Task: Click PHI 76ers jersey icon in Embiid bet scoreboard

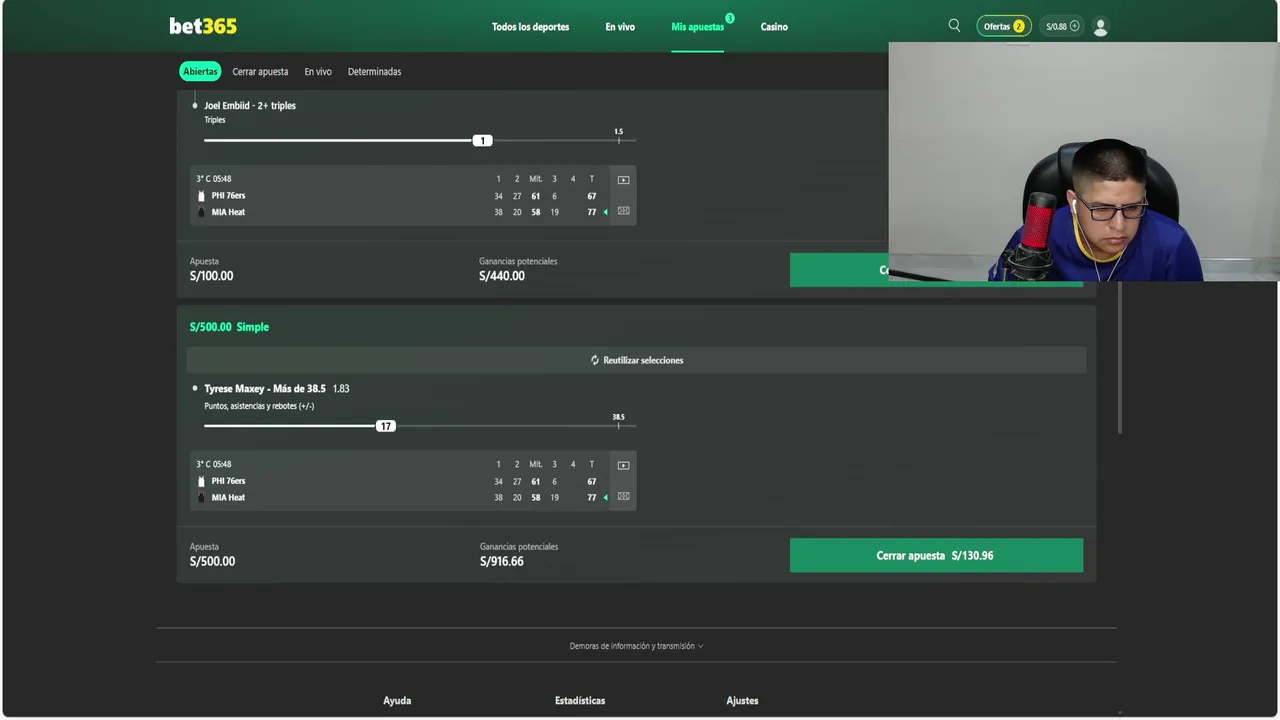Action: click(201, 196)
